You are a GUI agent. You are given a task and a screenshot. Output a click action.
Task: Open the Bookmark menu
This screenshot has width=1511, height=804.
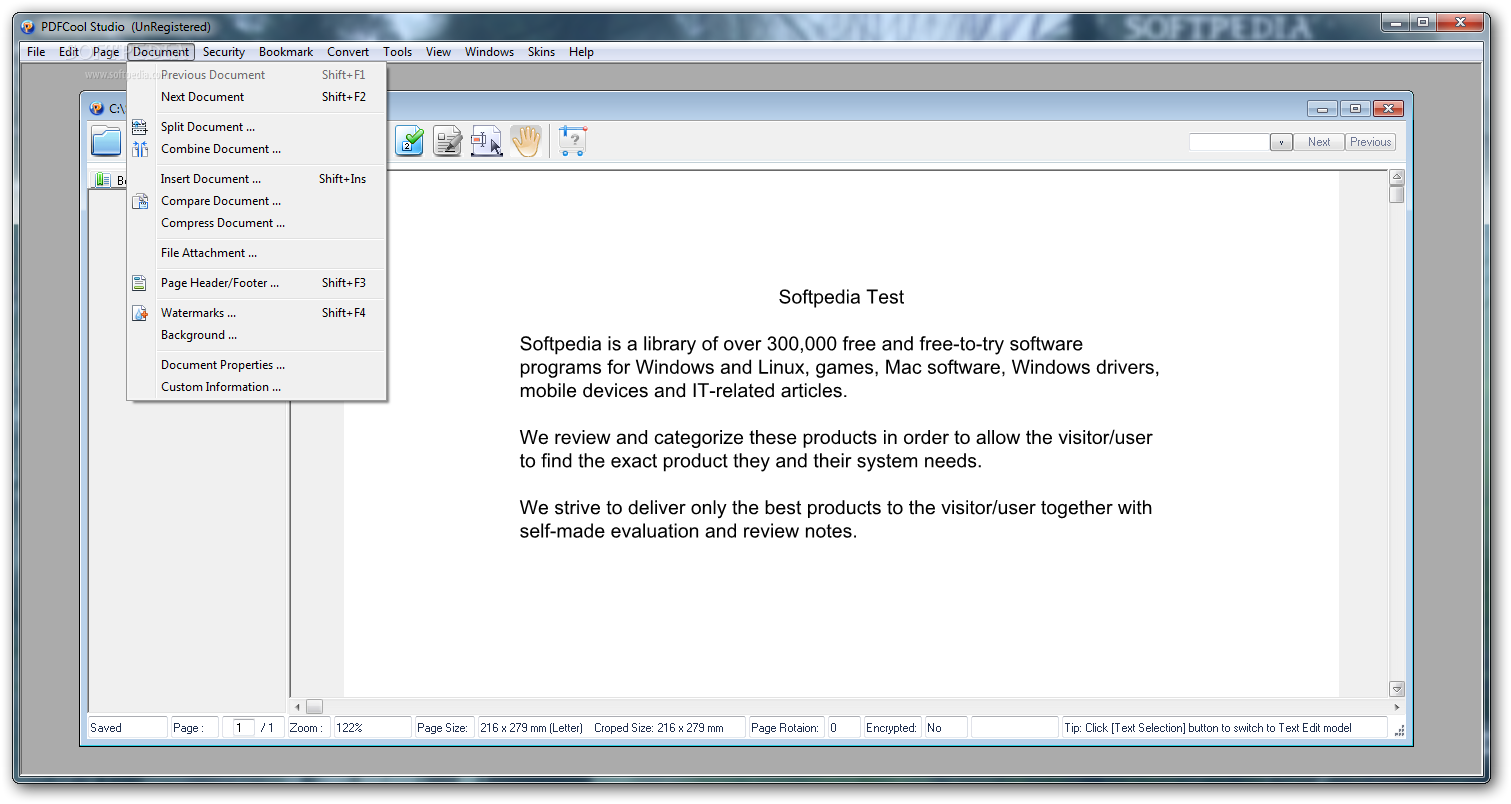(x=286, y=52)
